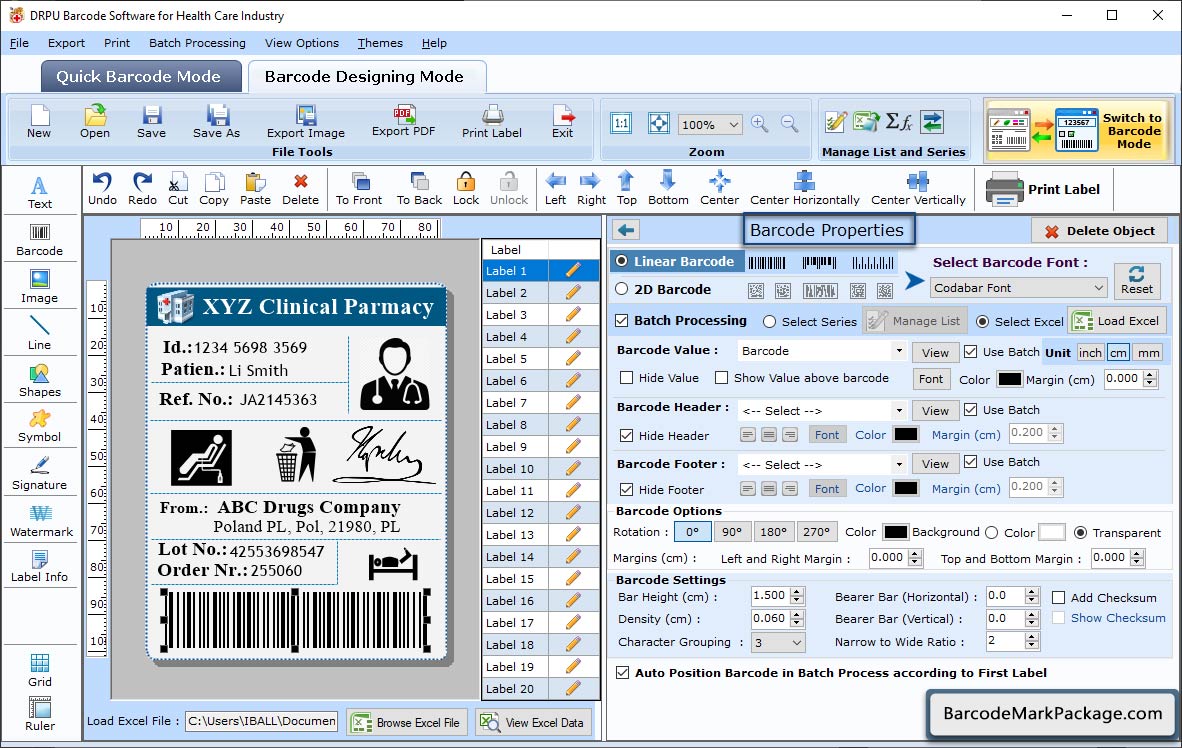Select the Signature tool

point(40,474)
